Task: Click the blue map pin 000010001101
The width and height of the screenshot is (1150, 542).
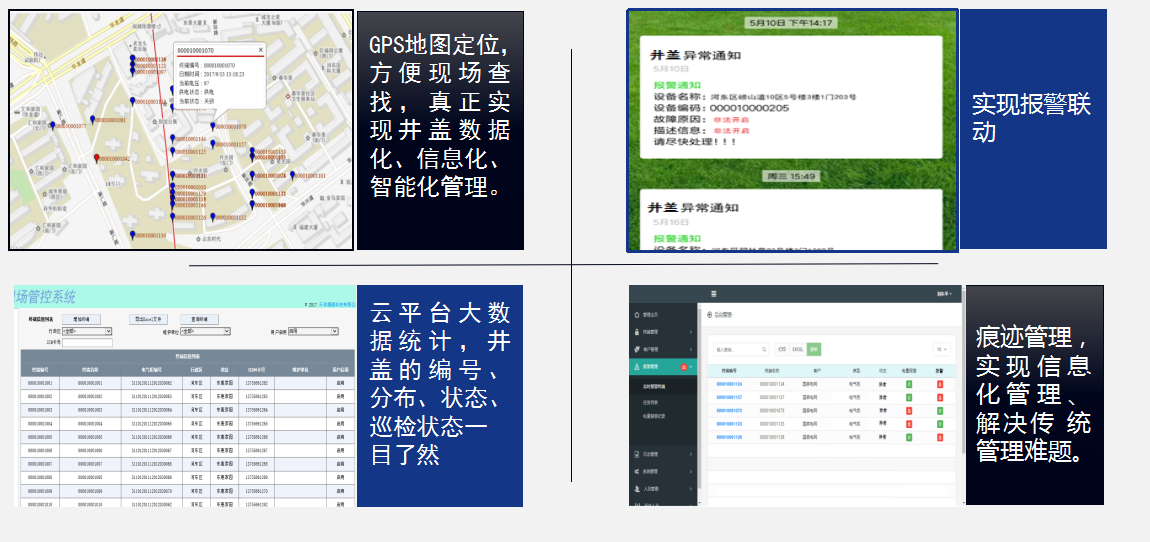Action: point(292,175)
